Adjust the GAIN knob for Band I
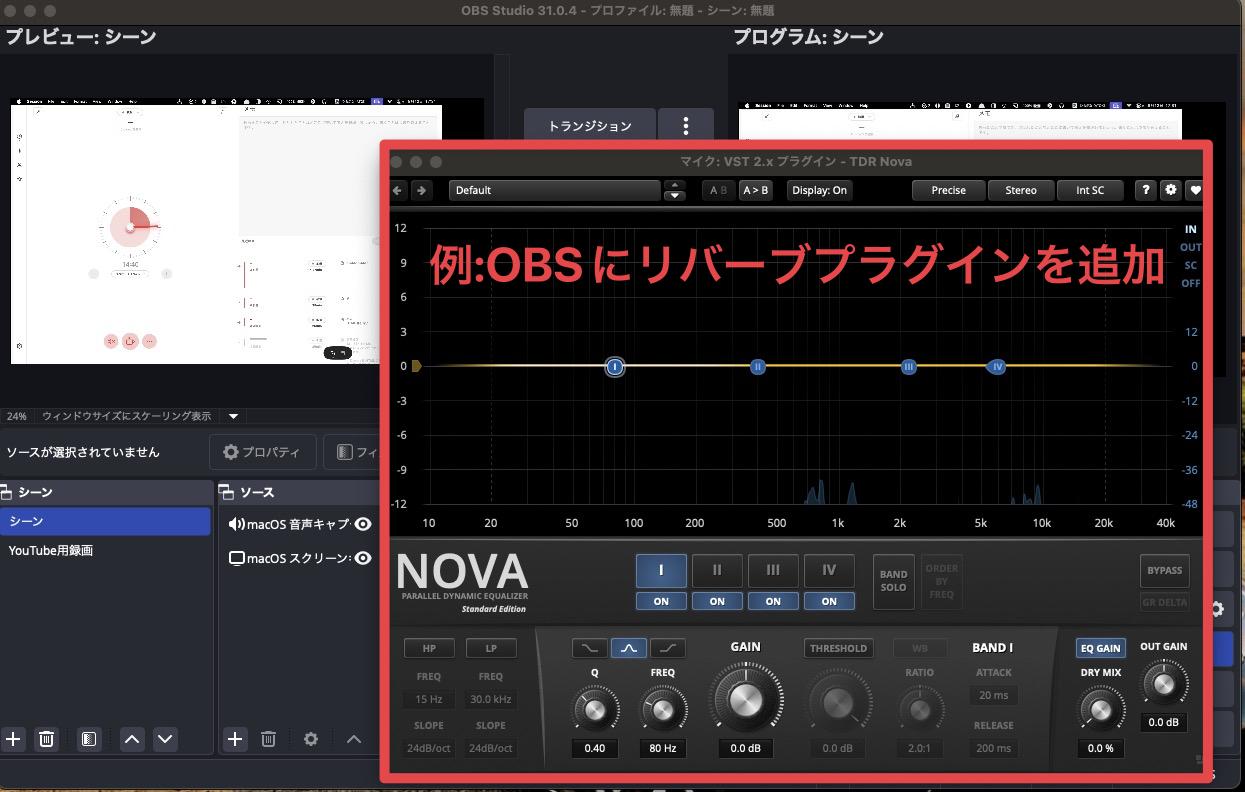This screenshot has width=1245, height=792. pyautogui.click(x=746, y=701)
